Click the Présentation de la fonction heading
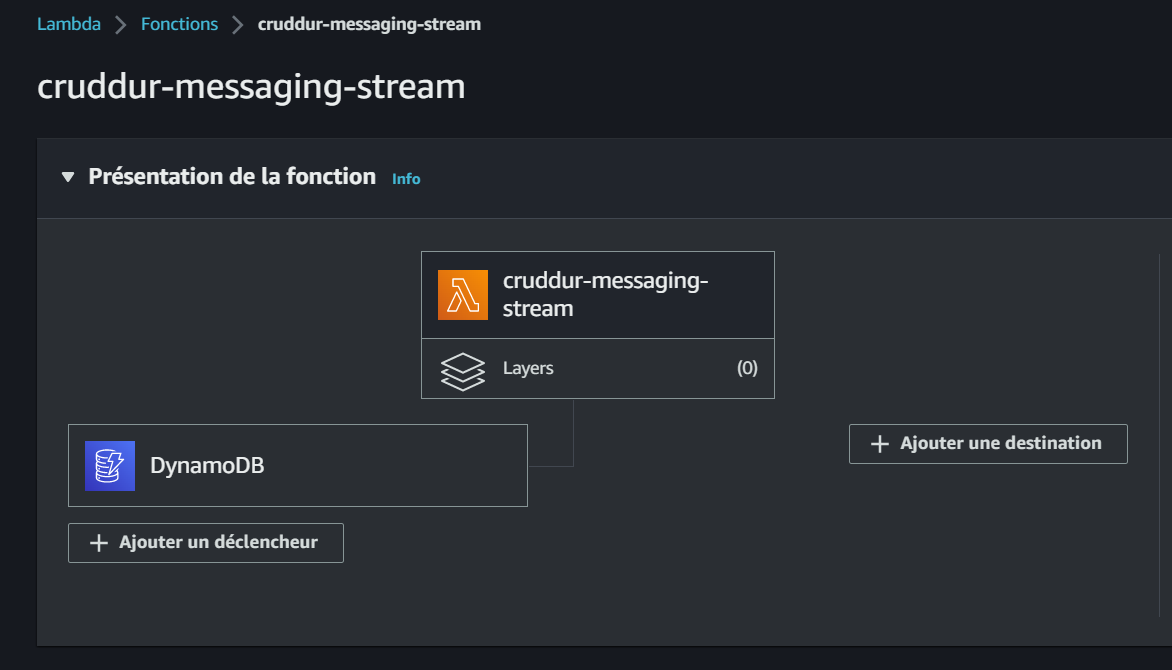The image size is (1172, 670). [232, 176]
